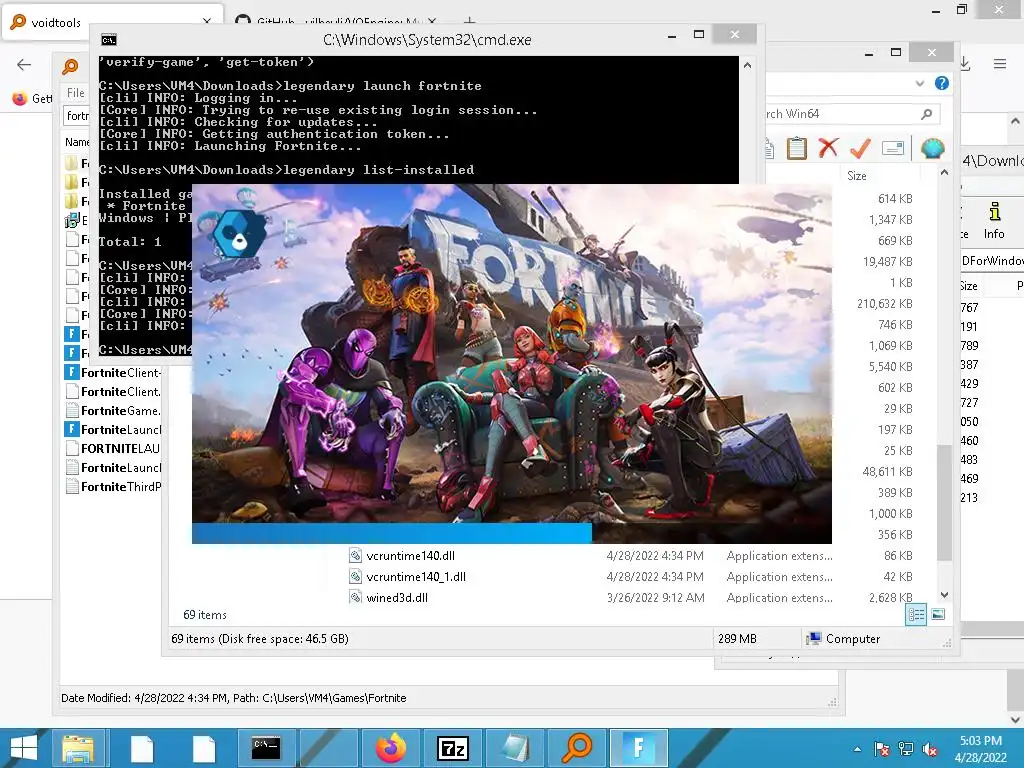Click the Action Center flag tray icon
Screen dimensions: 1024x768
882,749
